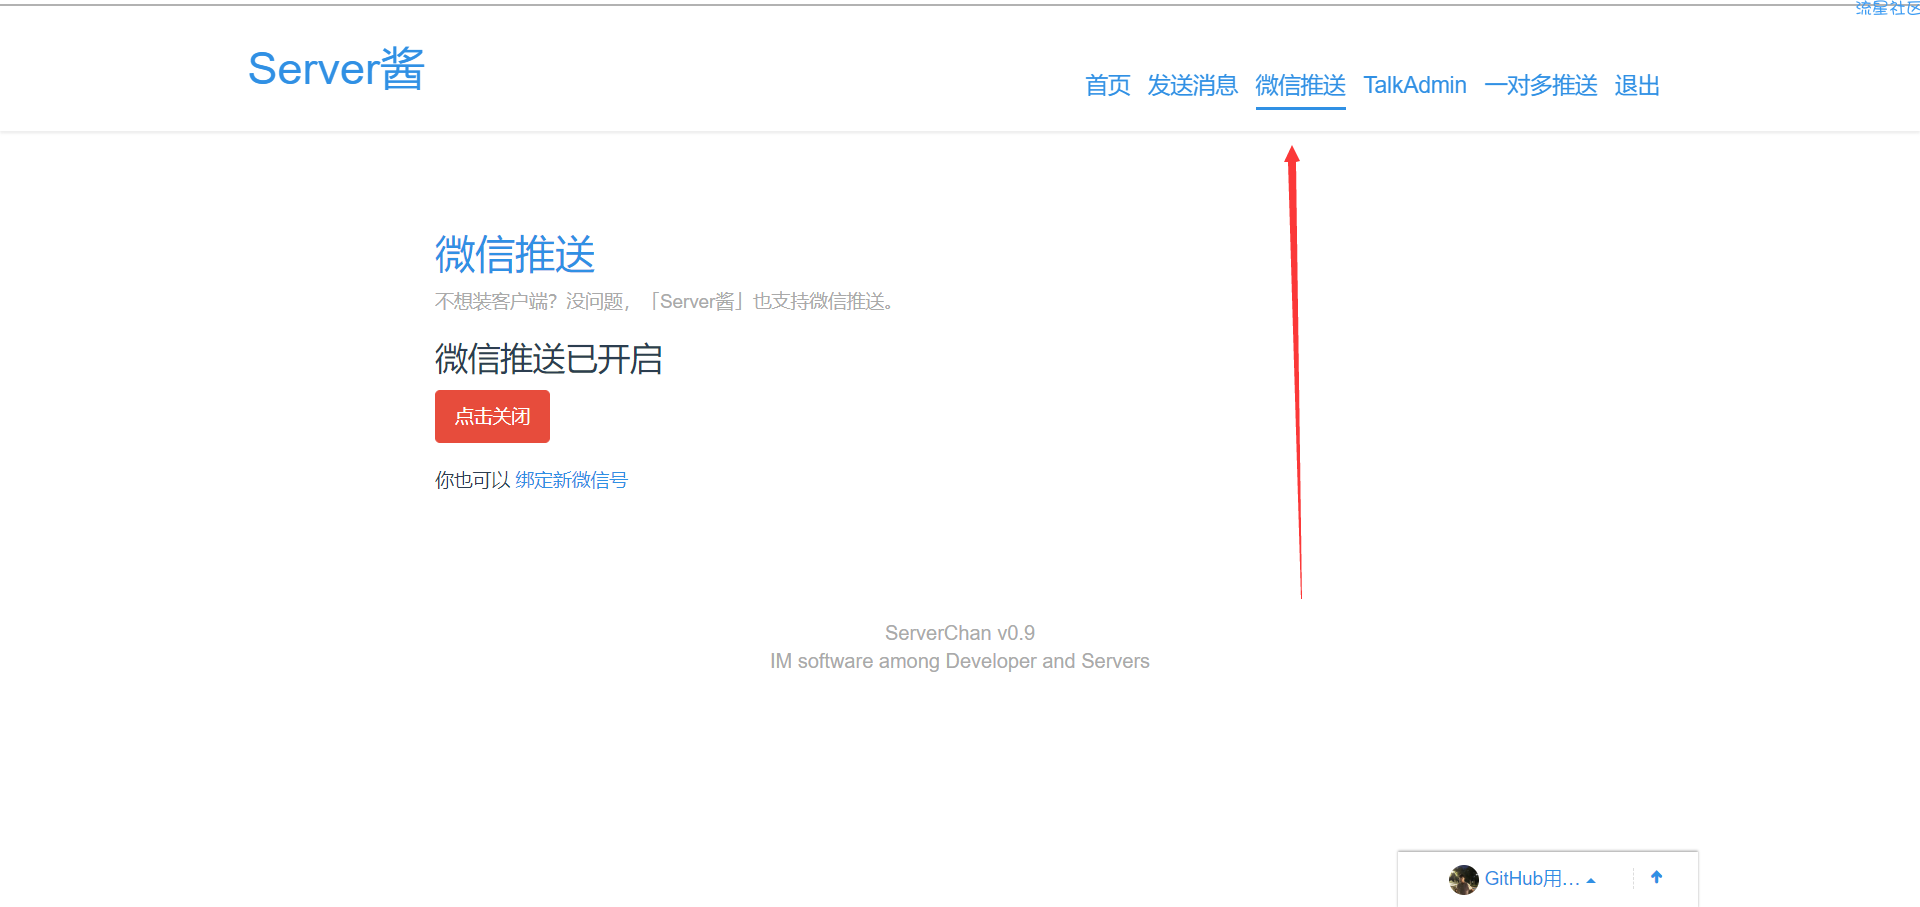Click the ServerChan v0.9 footer text
Screen dimensions: 1920x907
[959, 633]
